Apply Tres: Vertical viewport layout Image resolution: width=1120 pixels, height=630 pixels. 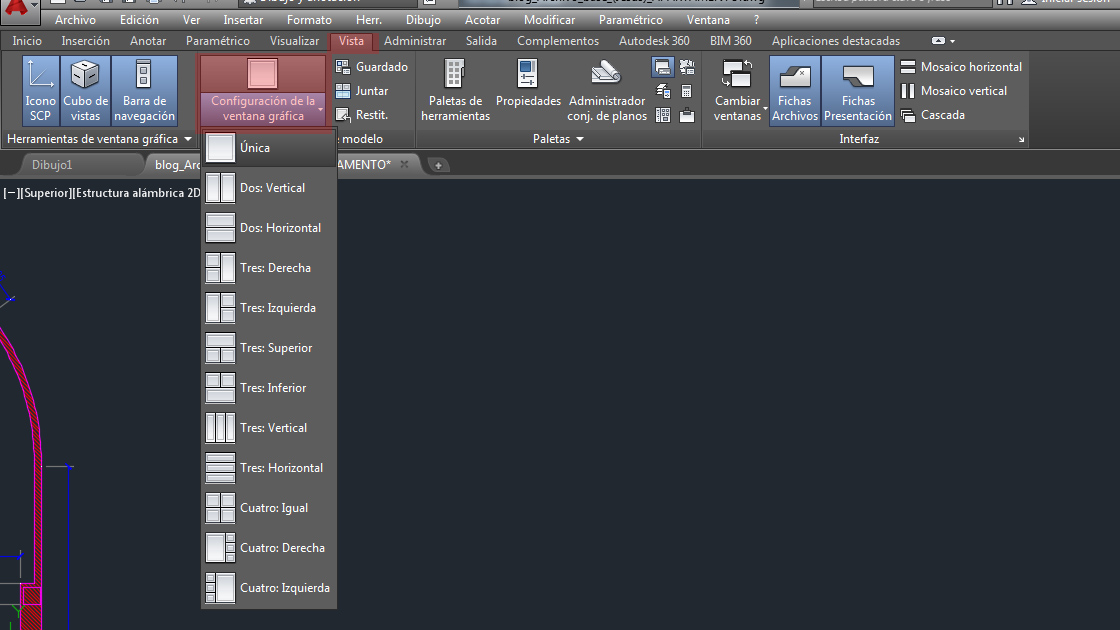coord(269,428)
